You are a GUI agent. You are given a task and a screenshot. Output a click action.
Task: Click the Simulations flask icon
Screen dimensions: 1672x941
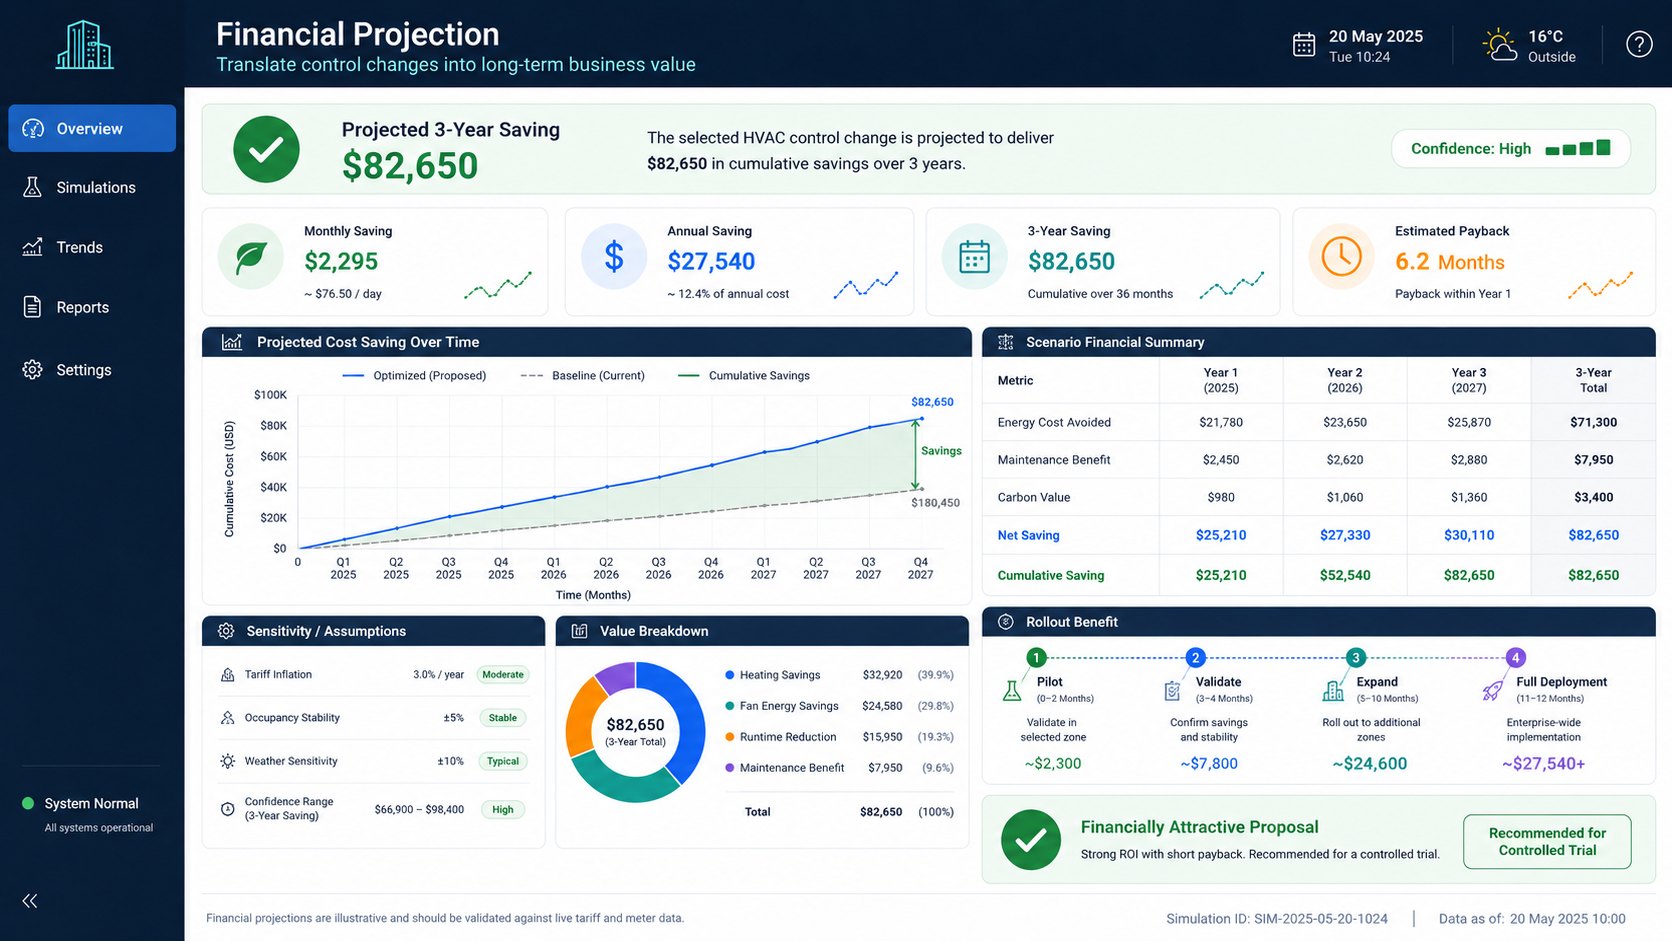33,187
